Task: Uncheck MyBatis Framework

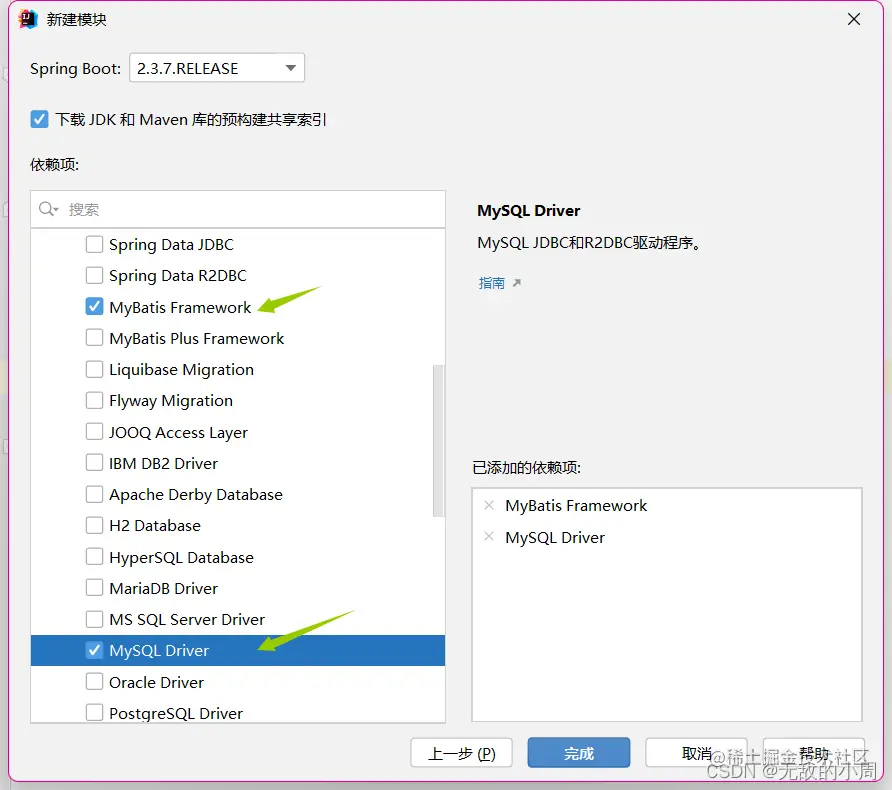Action: pyautogui.click(x=94, y=307)
